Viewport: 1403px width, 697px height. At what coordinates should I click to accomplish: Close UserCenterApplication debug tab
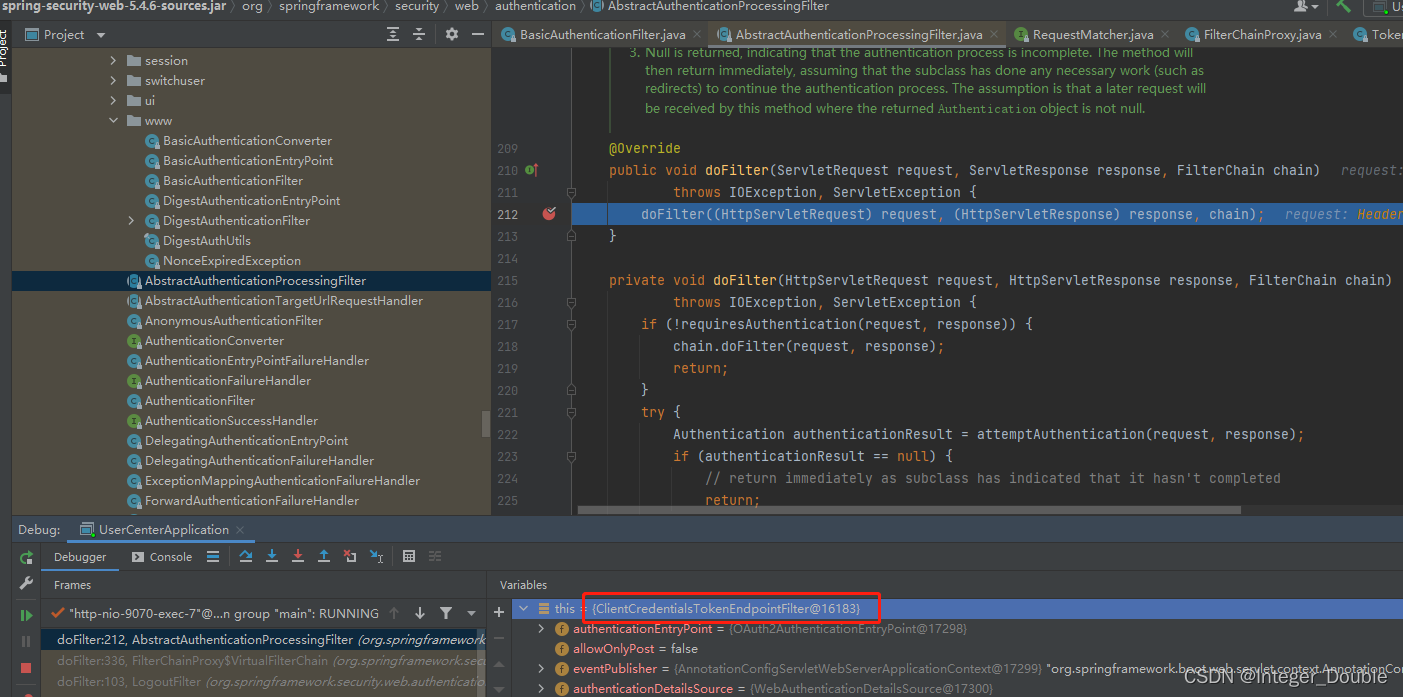point(242,530)
